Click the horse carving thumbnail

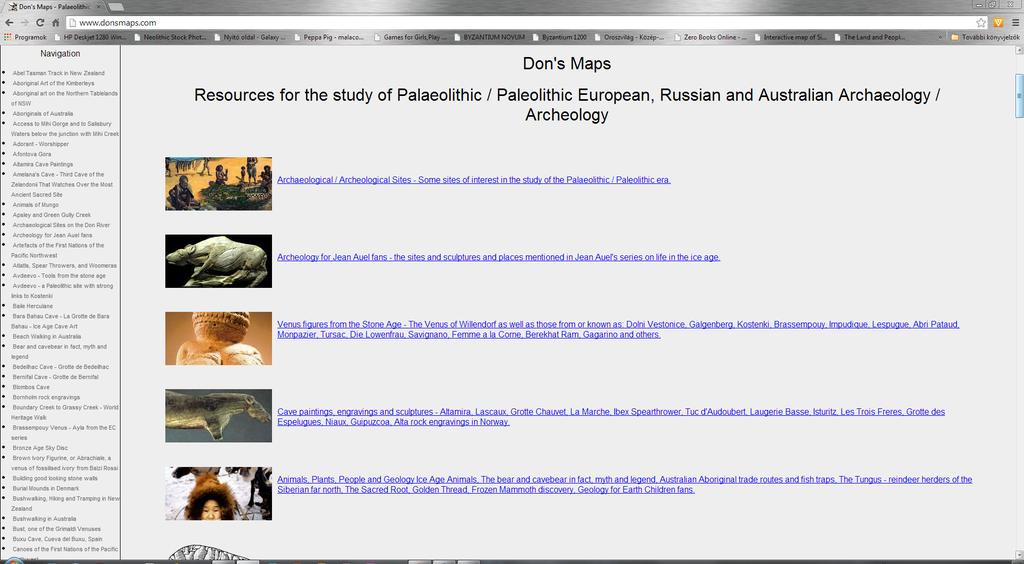coord(218,416)
